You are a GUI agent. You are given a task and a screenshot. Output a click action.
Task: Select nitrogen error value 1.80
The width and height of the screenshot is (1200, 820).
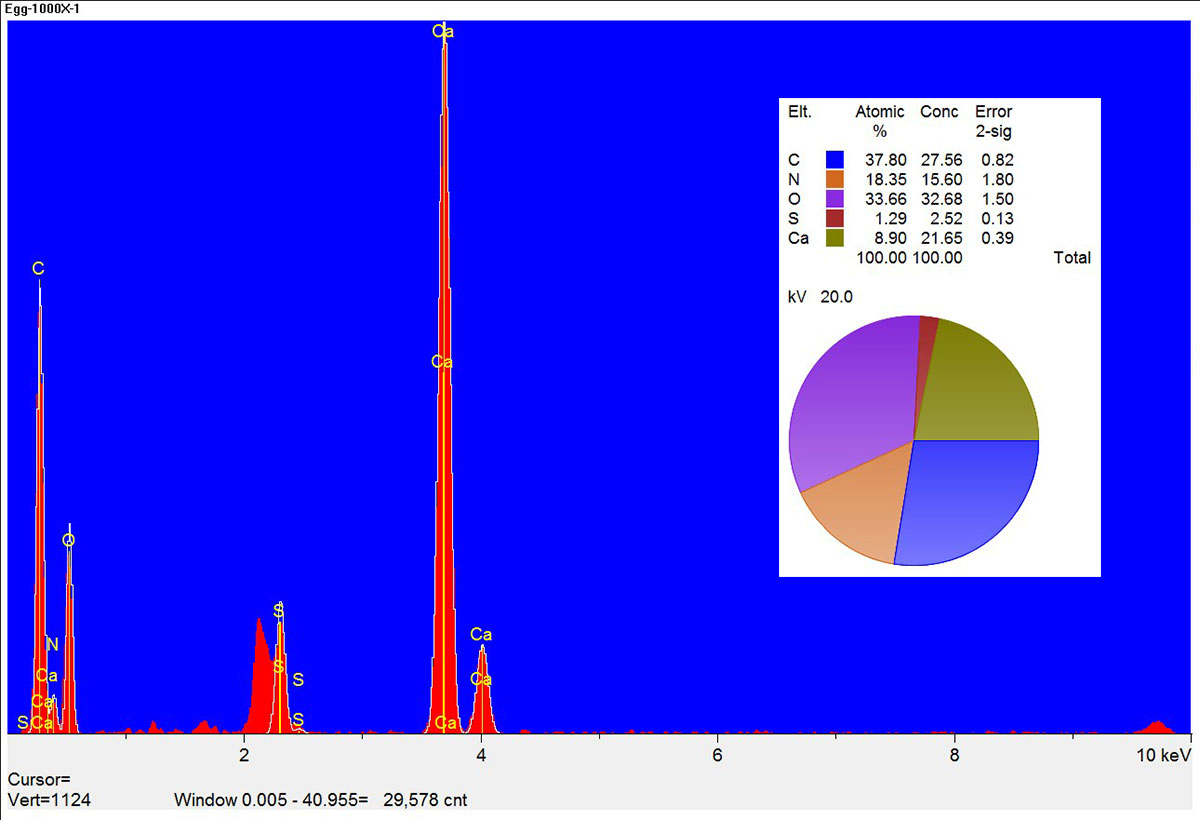coord(998,179)
